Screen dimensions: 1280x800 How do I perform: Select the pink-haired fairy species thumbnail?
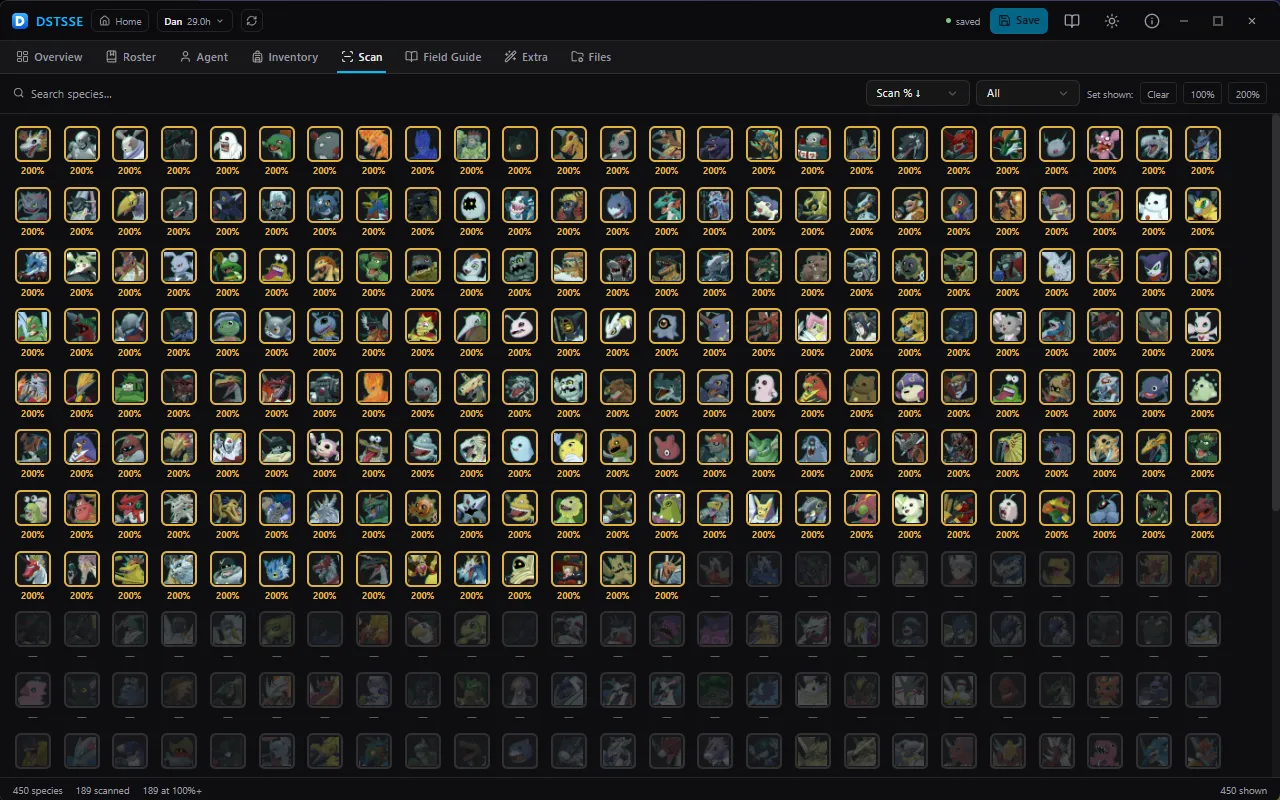tap(813, 327)
